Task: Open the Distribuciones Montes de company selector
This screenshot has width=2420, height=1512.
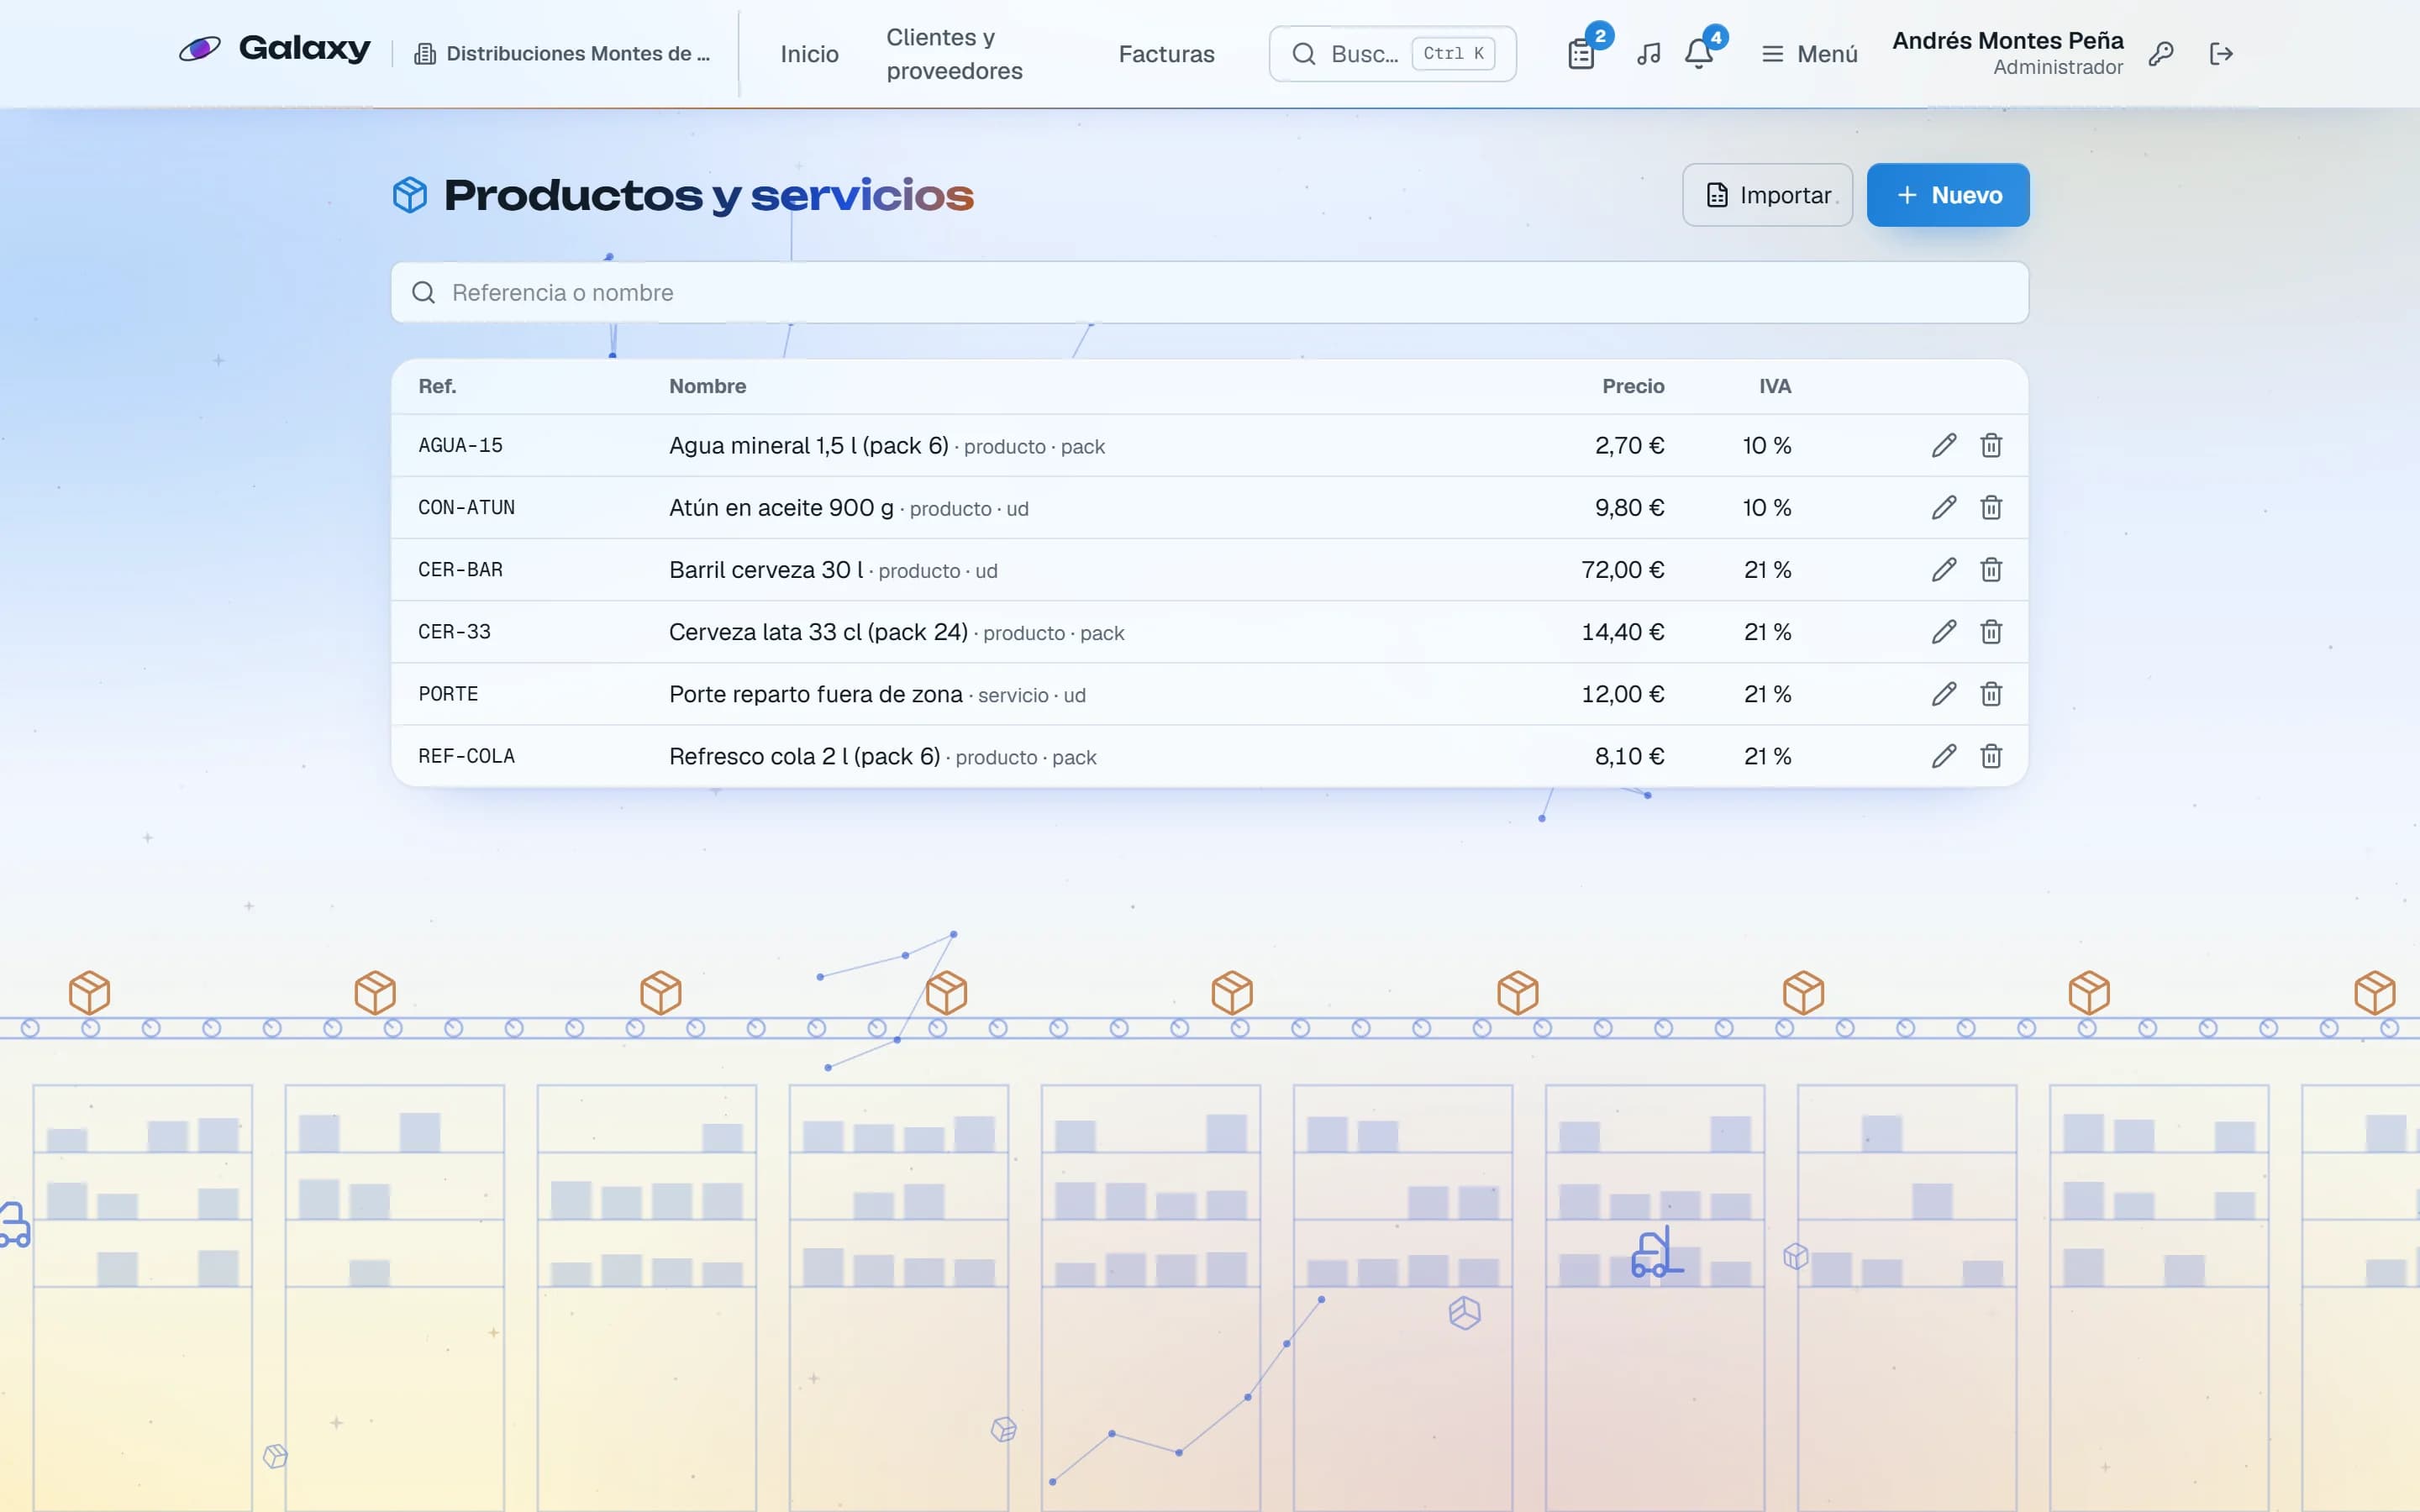Action: (562, 53)
